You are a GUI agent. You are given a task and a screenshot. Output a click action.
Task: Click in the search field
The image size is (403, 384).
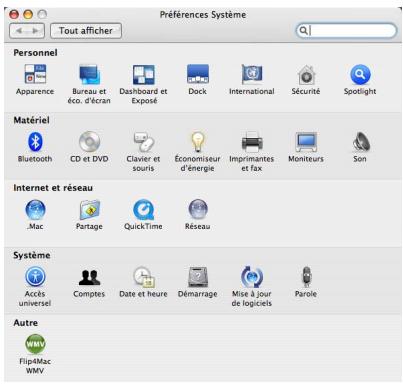click(x=347, y=31)
